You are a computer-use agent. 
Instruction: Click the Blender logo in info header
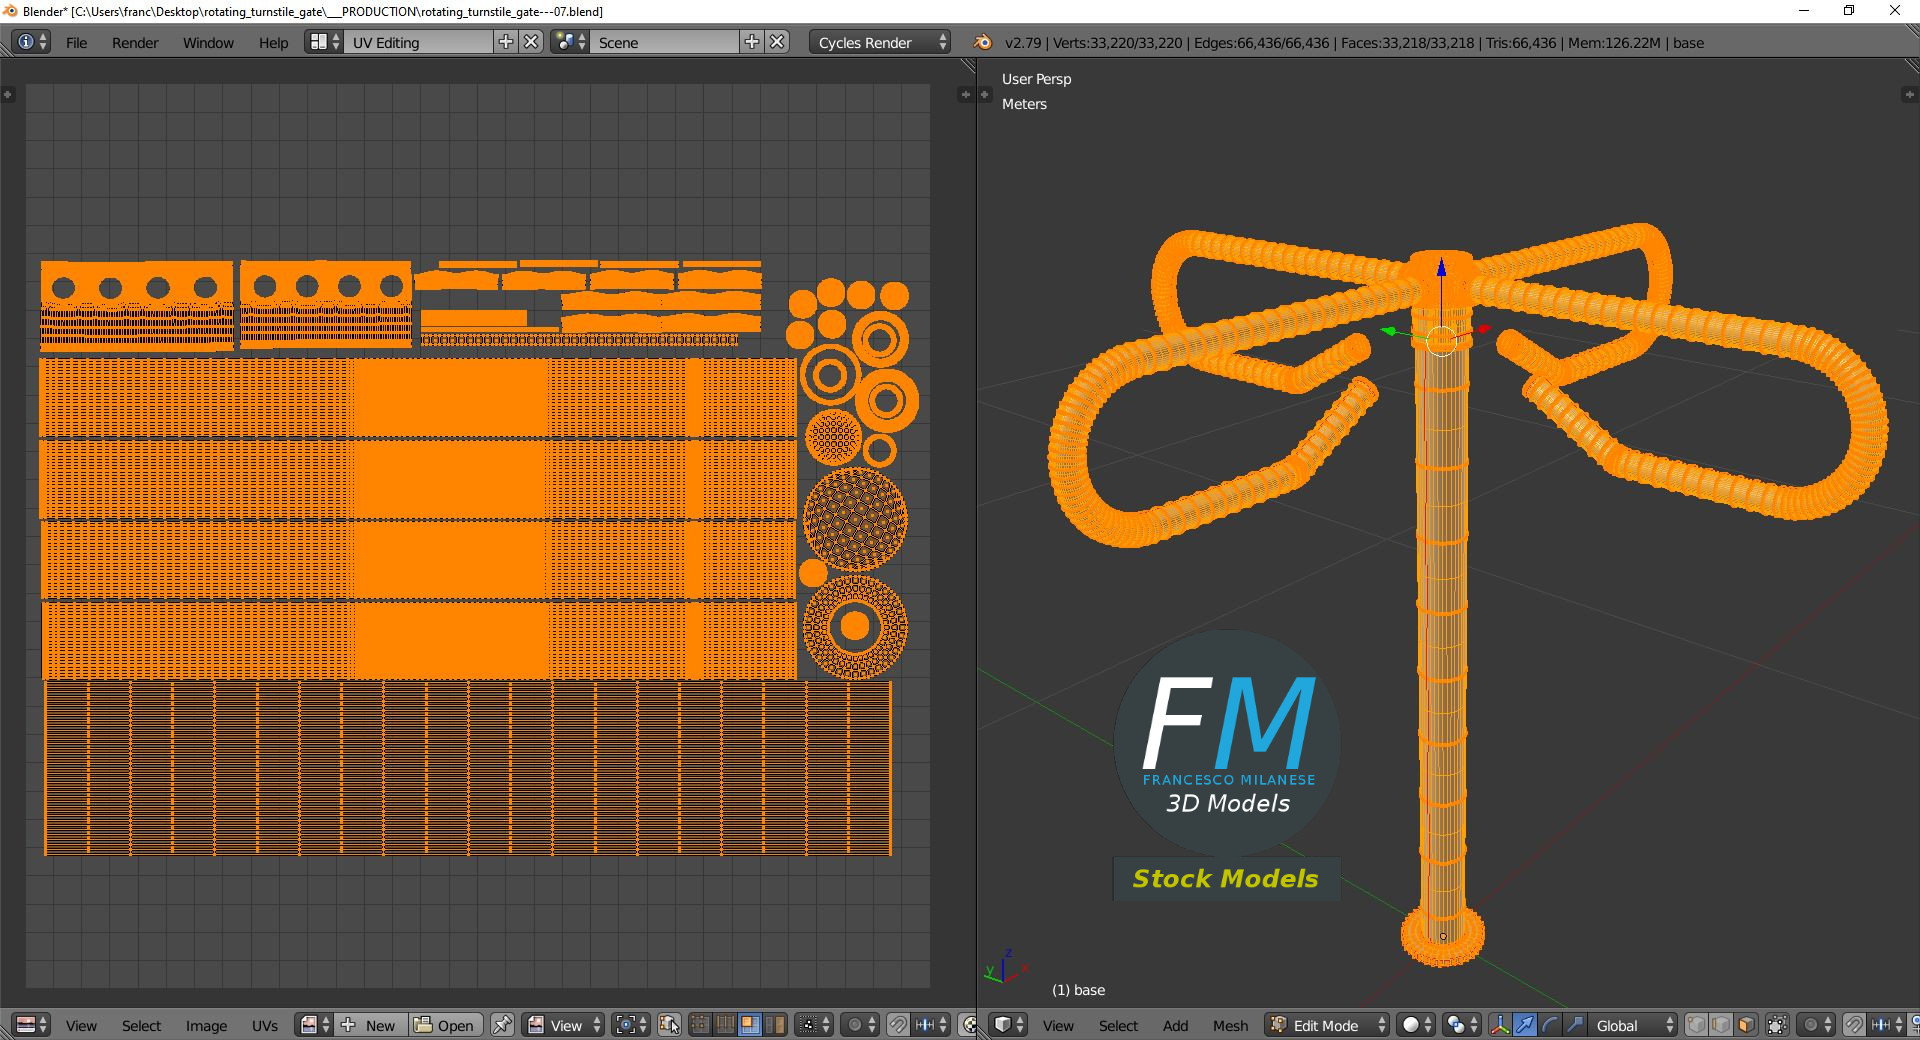point(982,42)
